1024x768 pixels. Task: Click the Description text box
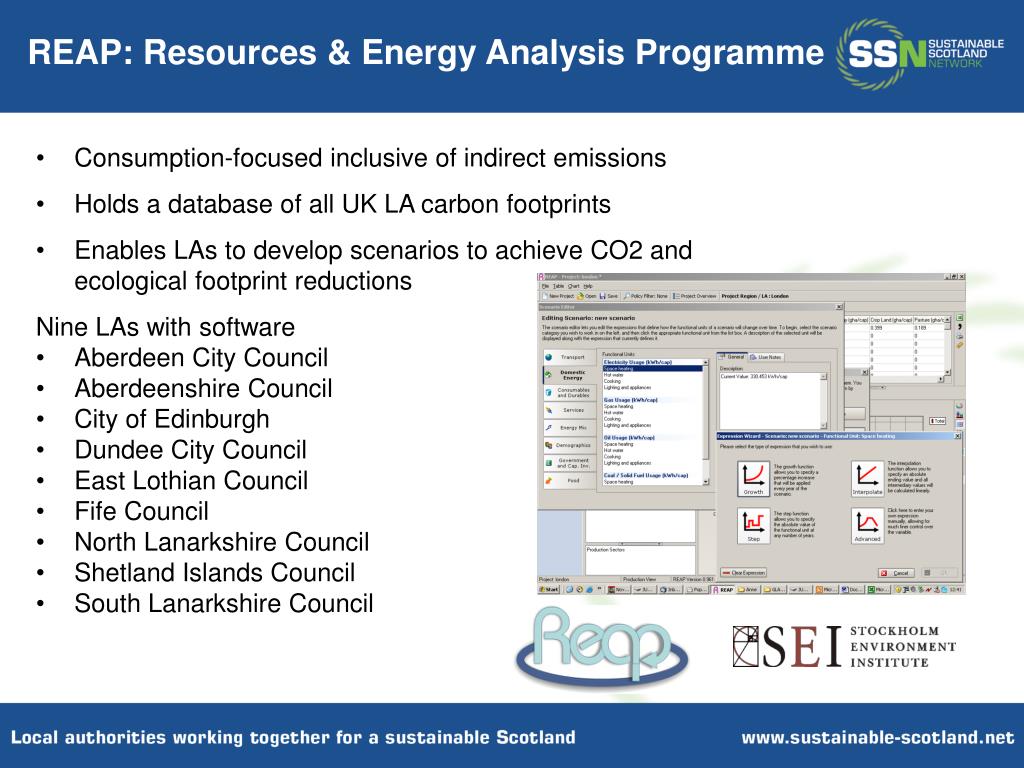click(x=773, y=401)
